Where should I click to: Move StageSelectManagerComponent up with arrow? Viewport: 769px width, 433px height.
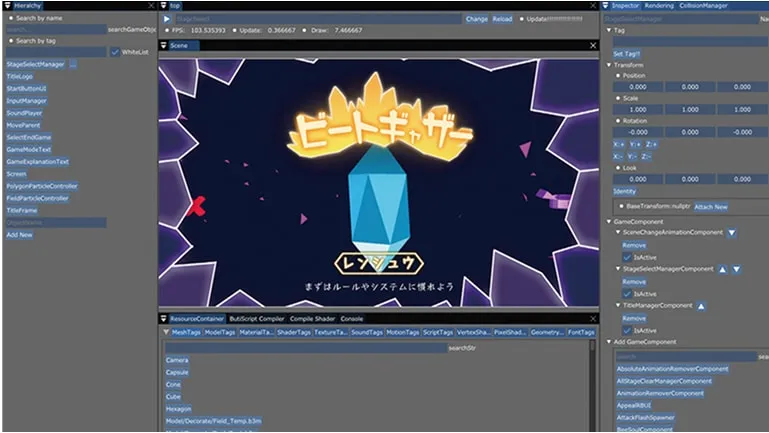click(x=722, y=269)
